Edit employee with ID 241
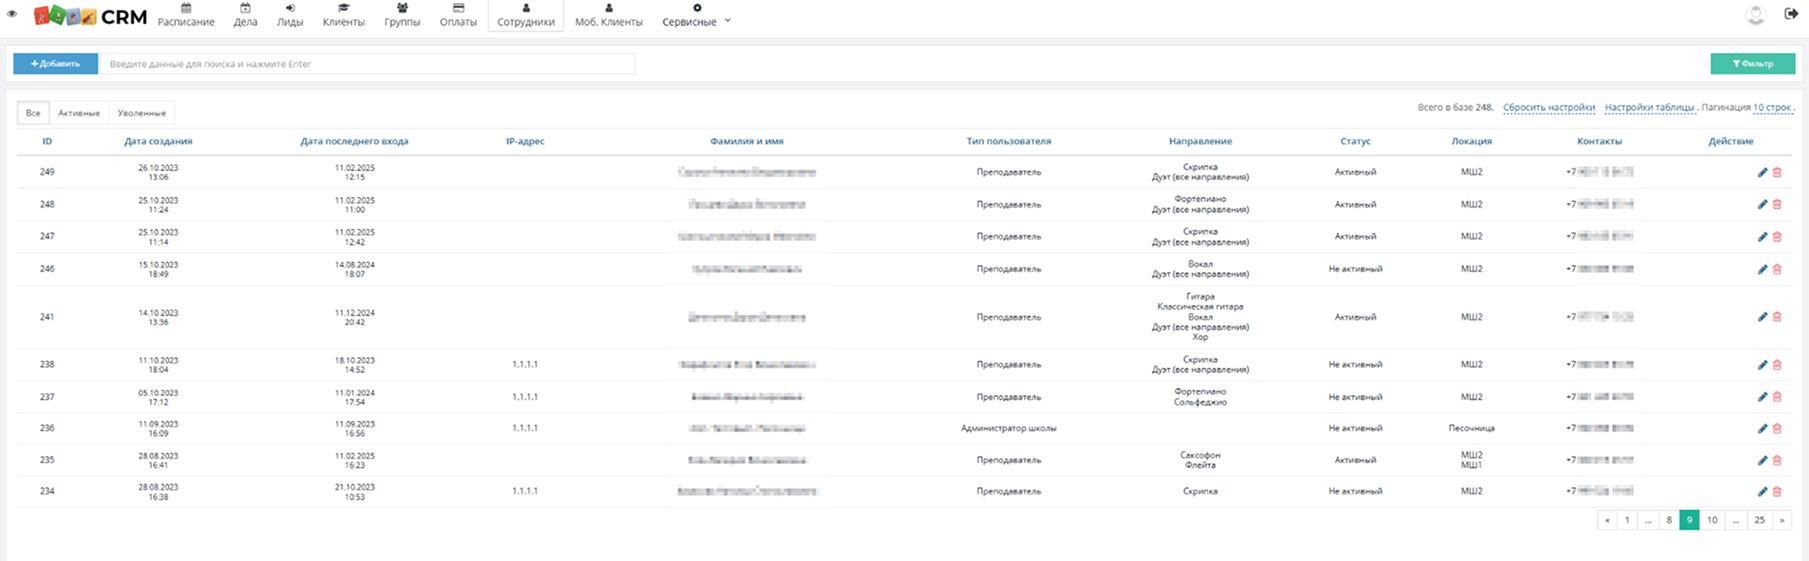This screenshot has height=561, width=1809. click(1762, 317)
